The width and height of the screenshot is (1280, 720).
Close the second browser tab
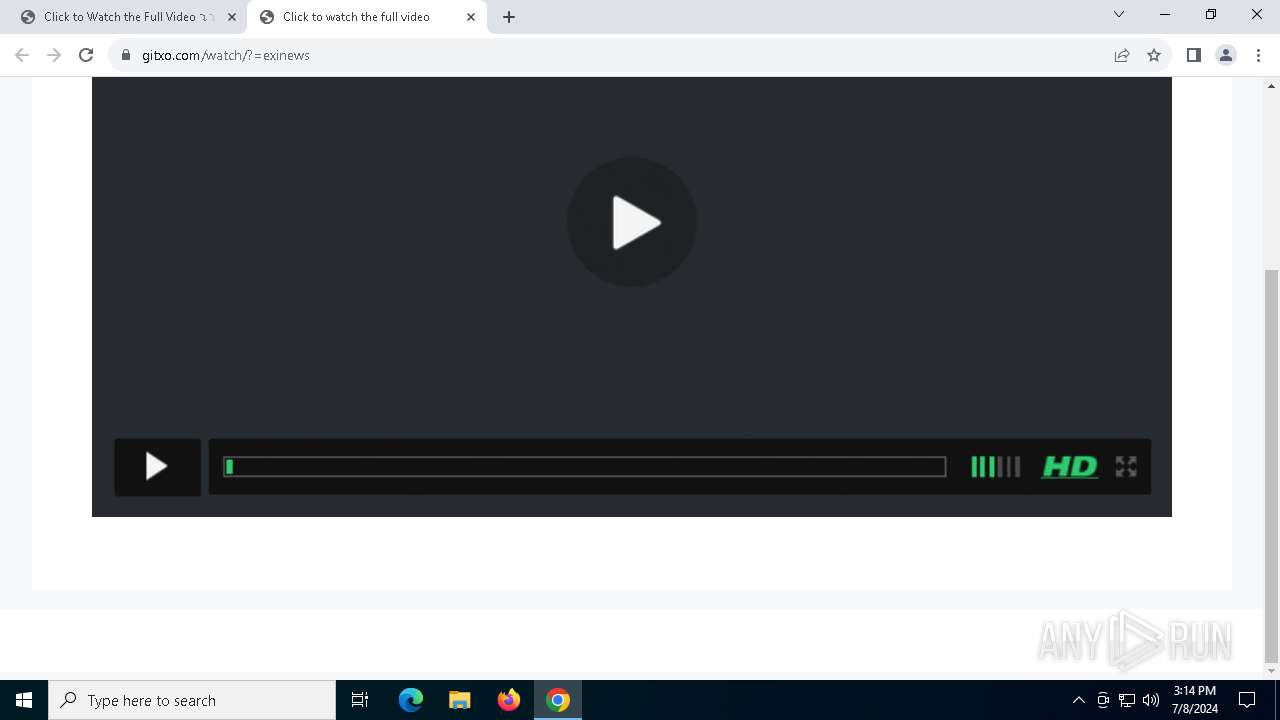coord(471,17)
